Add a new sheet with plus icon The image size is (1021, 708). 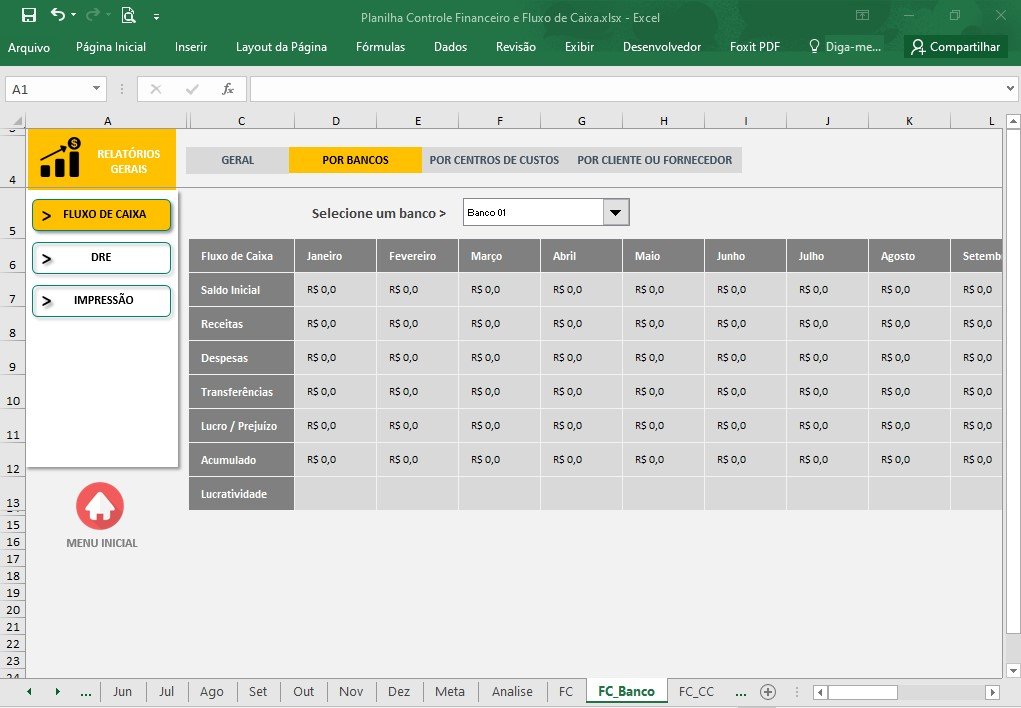[x=768, y=692]
